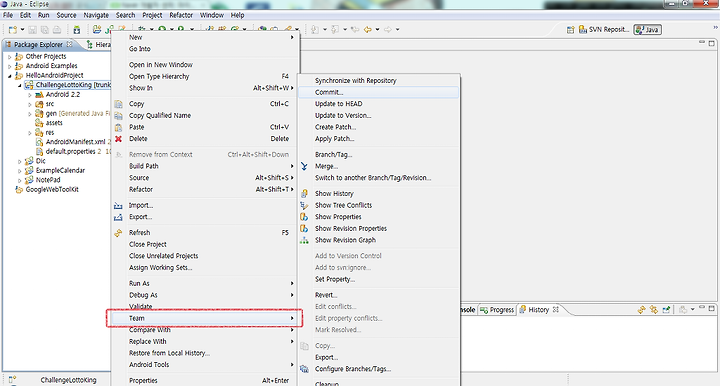Select the Java perspective button
720x386 pixels.
click(x=647, y=30)
